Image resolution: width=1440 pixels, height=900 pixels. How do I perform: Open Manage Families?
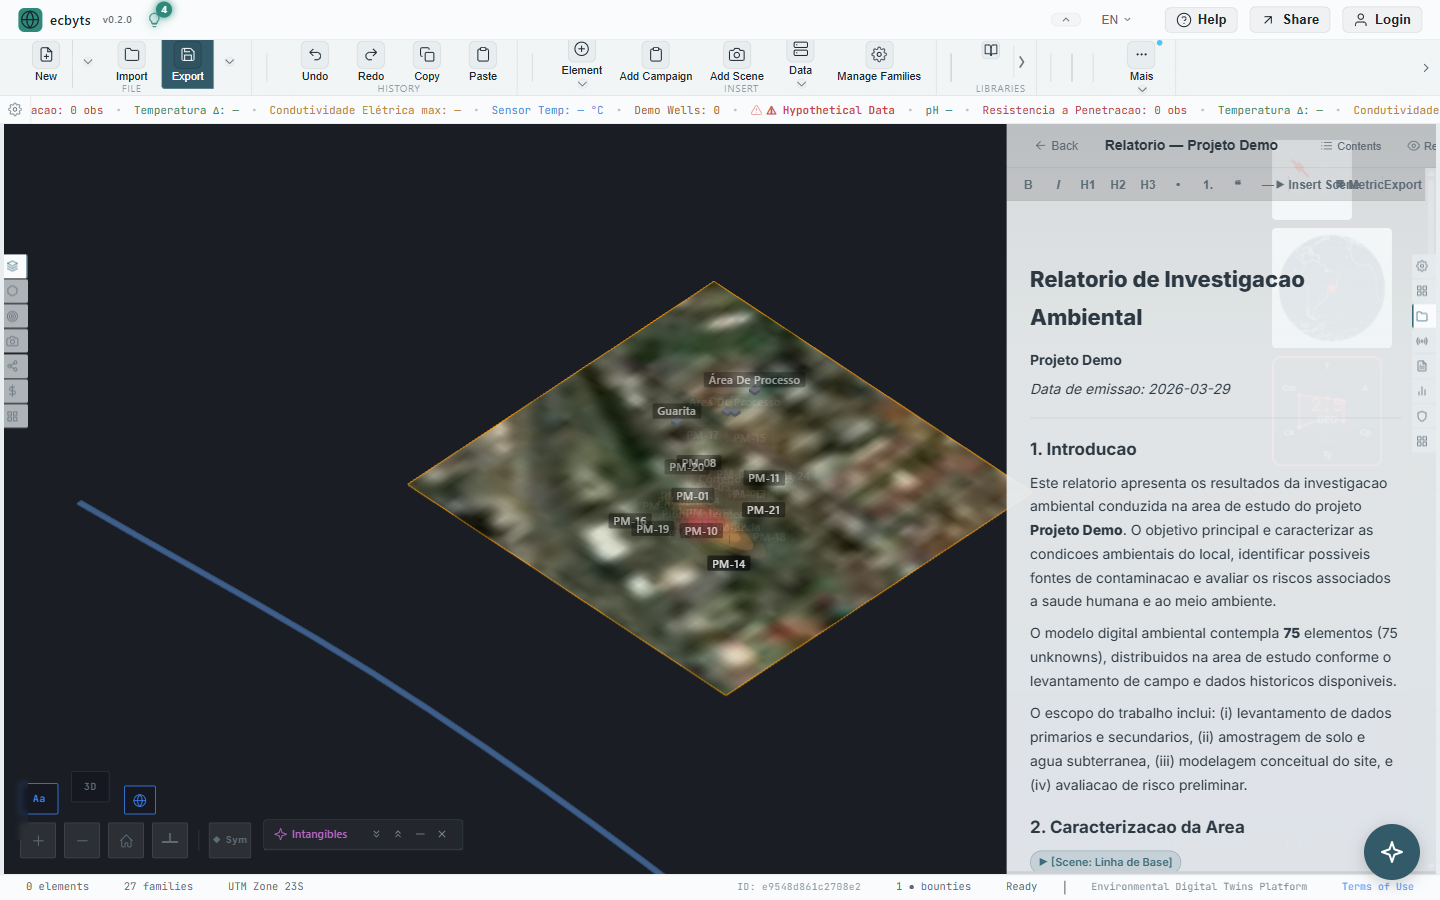[879, 62]
